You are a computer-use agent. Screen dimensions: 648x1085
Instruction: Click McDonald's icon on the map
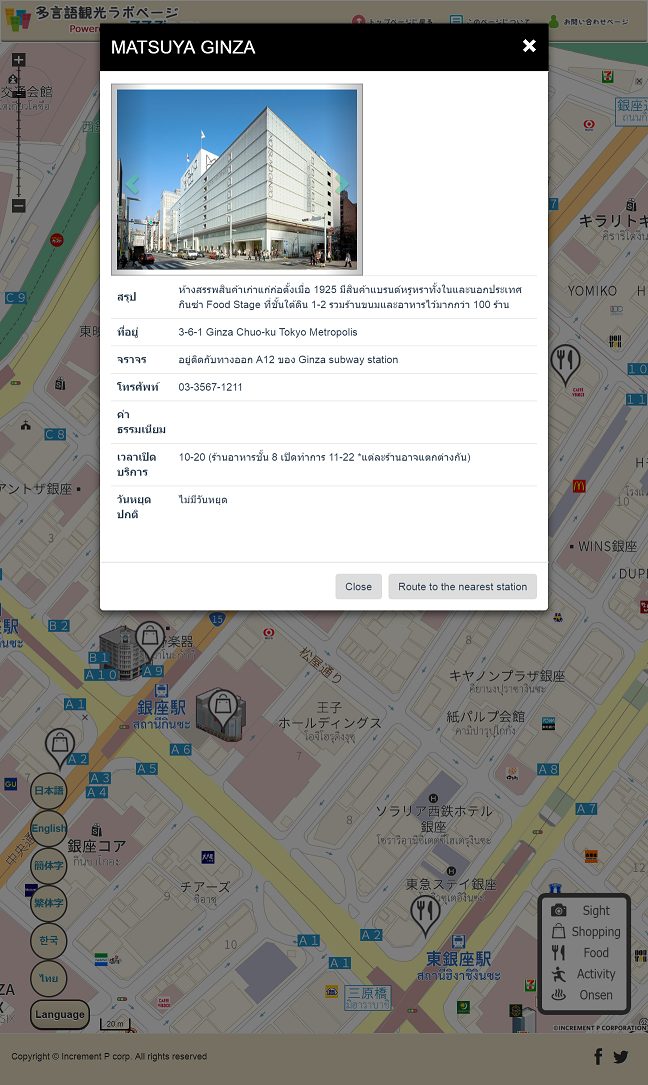click(579, 486)
